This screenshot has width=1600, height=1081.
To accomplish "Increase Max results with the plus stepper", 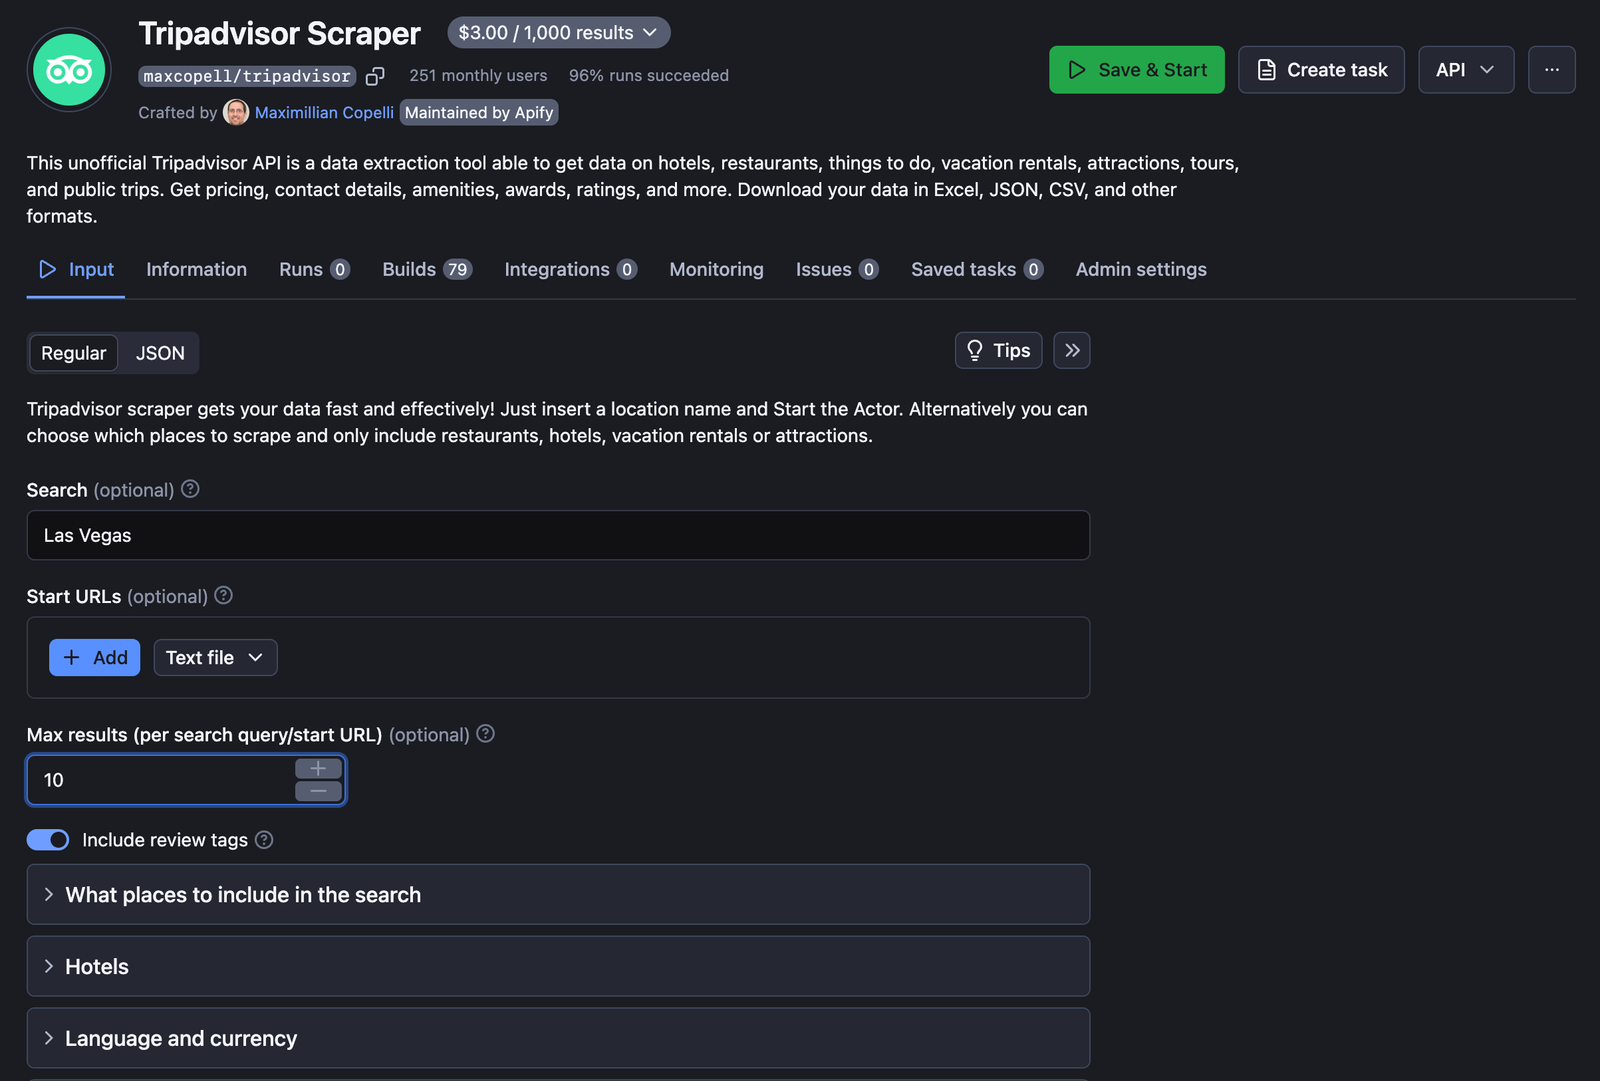I will (x=317, y=769).
